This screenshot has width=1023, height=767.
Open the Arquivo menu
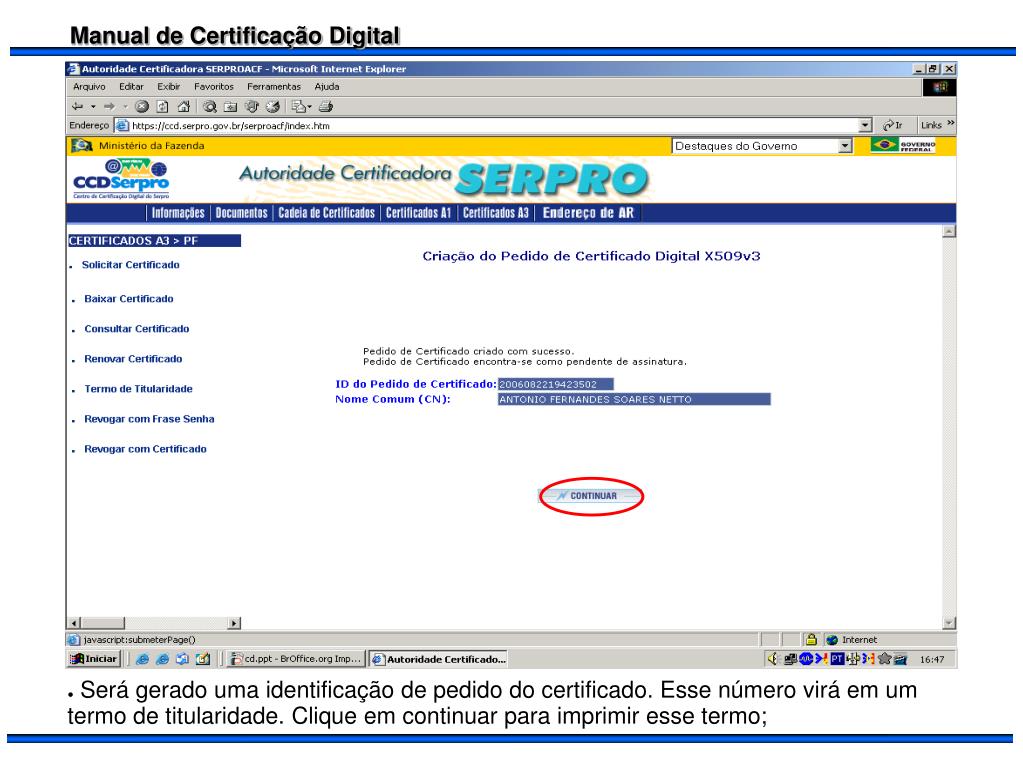[x=89, y=87]
